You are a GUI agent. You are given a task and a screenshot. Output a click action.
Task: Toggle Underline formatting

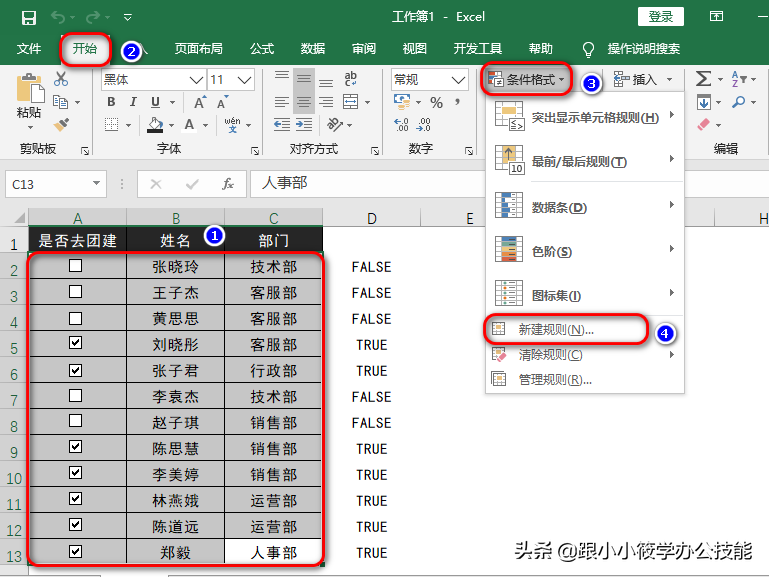155,102
